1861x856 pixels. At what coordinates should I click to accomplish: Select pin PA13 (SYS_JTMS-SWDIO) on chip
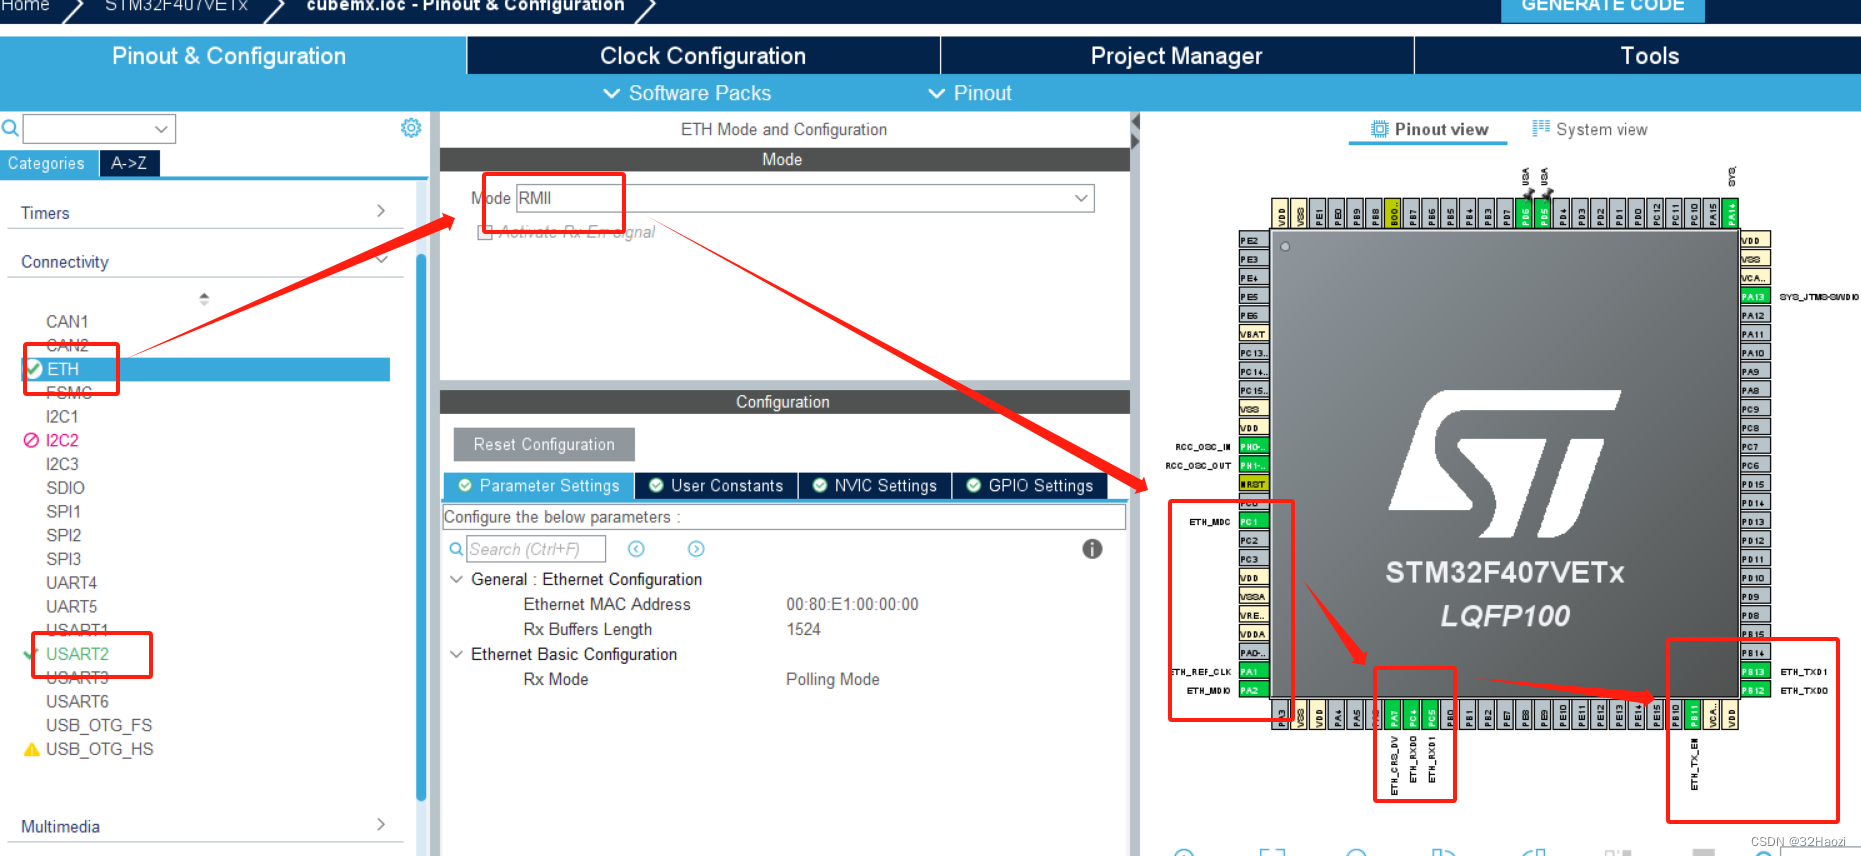[x=1754, y=297]
